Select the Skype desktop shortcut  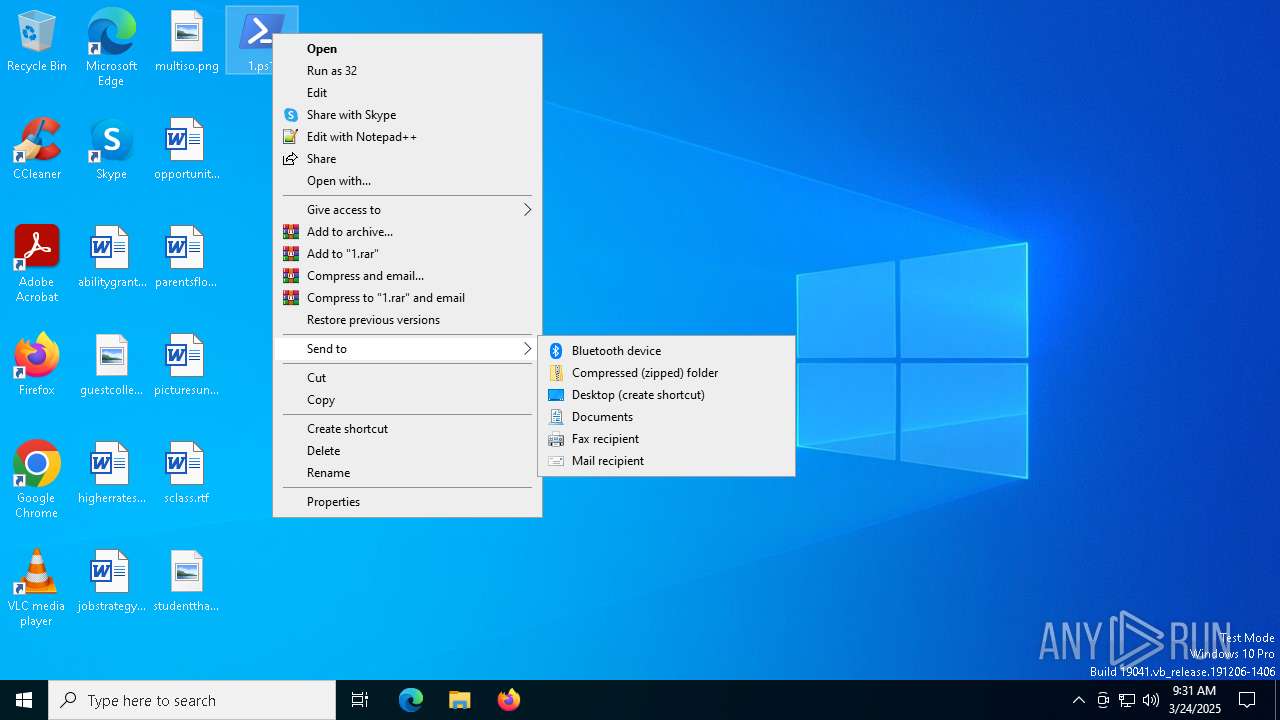111,150
